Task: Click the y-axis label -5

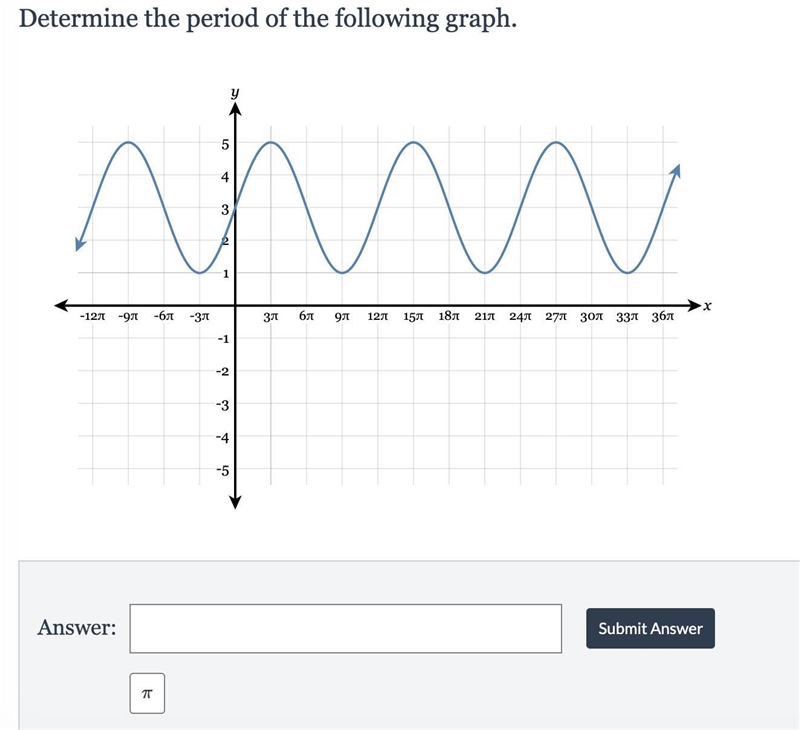Action: (222, 470)
